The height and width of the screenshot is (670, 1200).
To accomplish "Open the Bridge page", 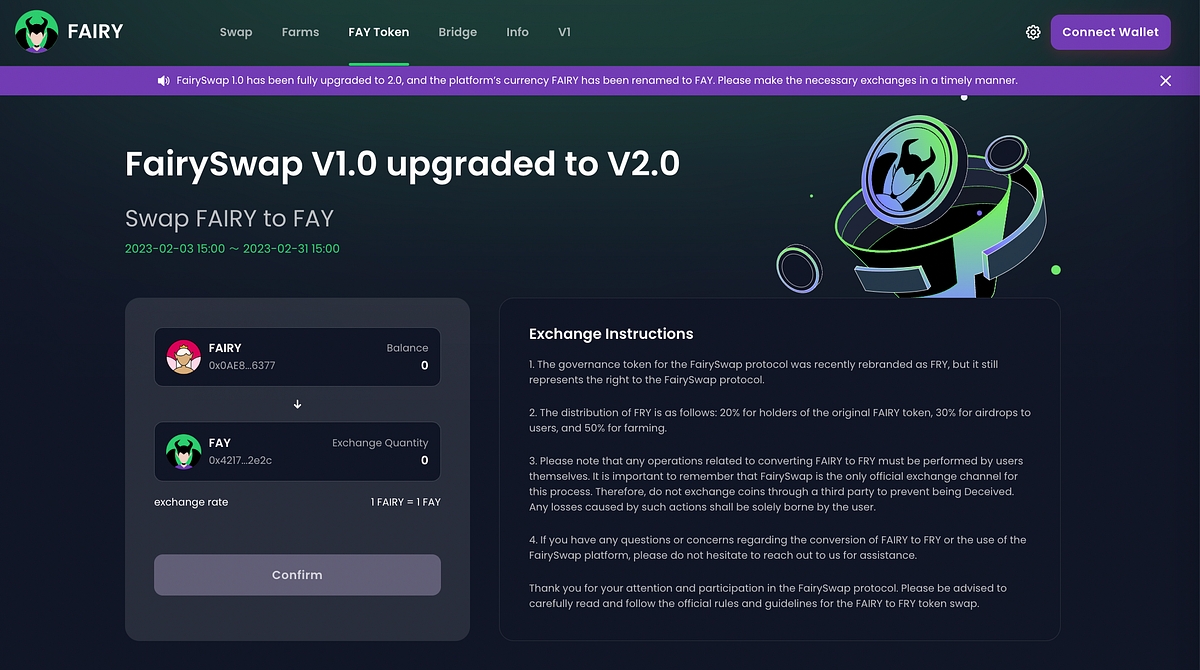I will (x=457, y=32).
